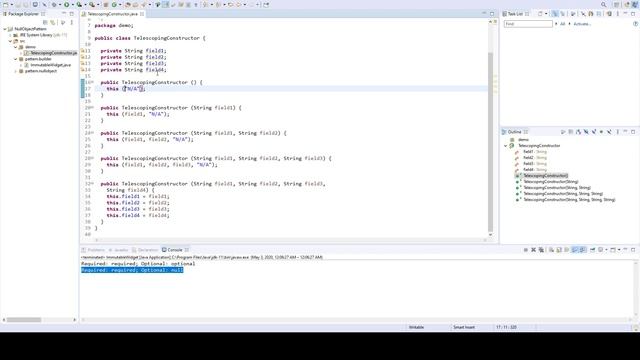This screenshot has height=360, width=640.
Task: Toggle Mark Occurrences in main toolbar
Action: pyautogui.click(x=165, y=4)
